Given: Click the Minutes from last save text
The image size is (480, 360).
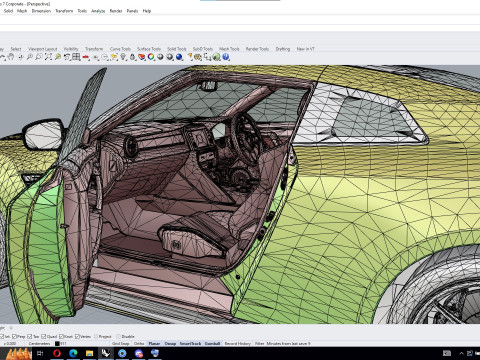Looking at the screenshot, I should (x=289, y=343).
